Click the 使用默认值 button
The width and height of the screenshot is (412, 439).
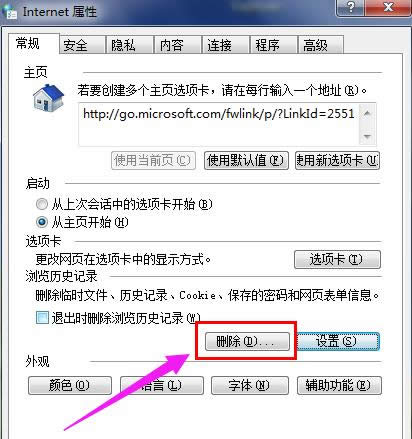click(246, 161)
